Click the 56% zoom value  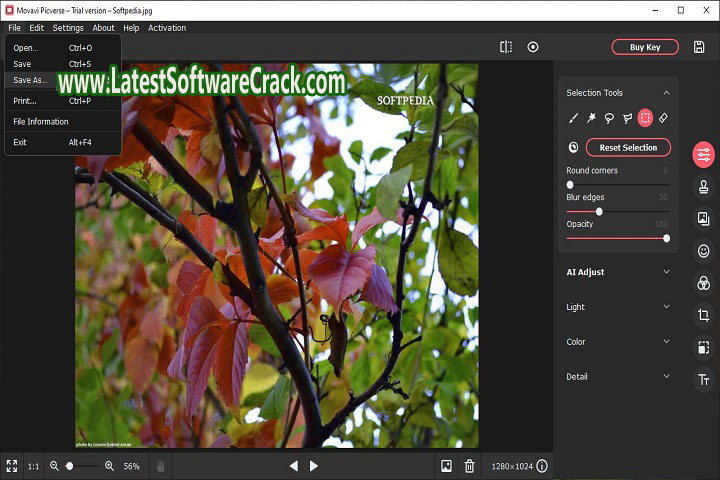131,466
